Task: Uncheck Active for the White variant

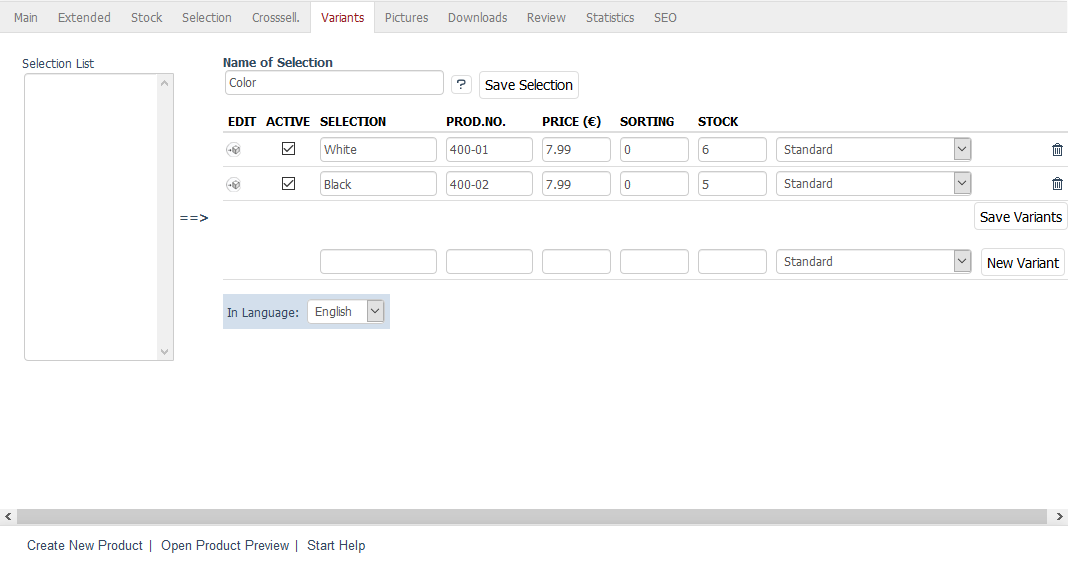Action: [x=288, y=148]
